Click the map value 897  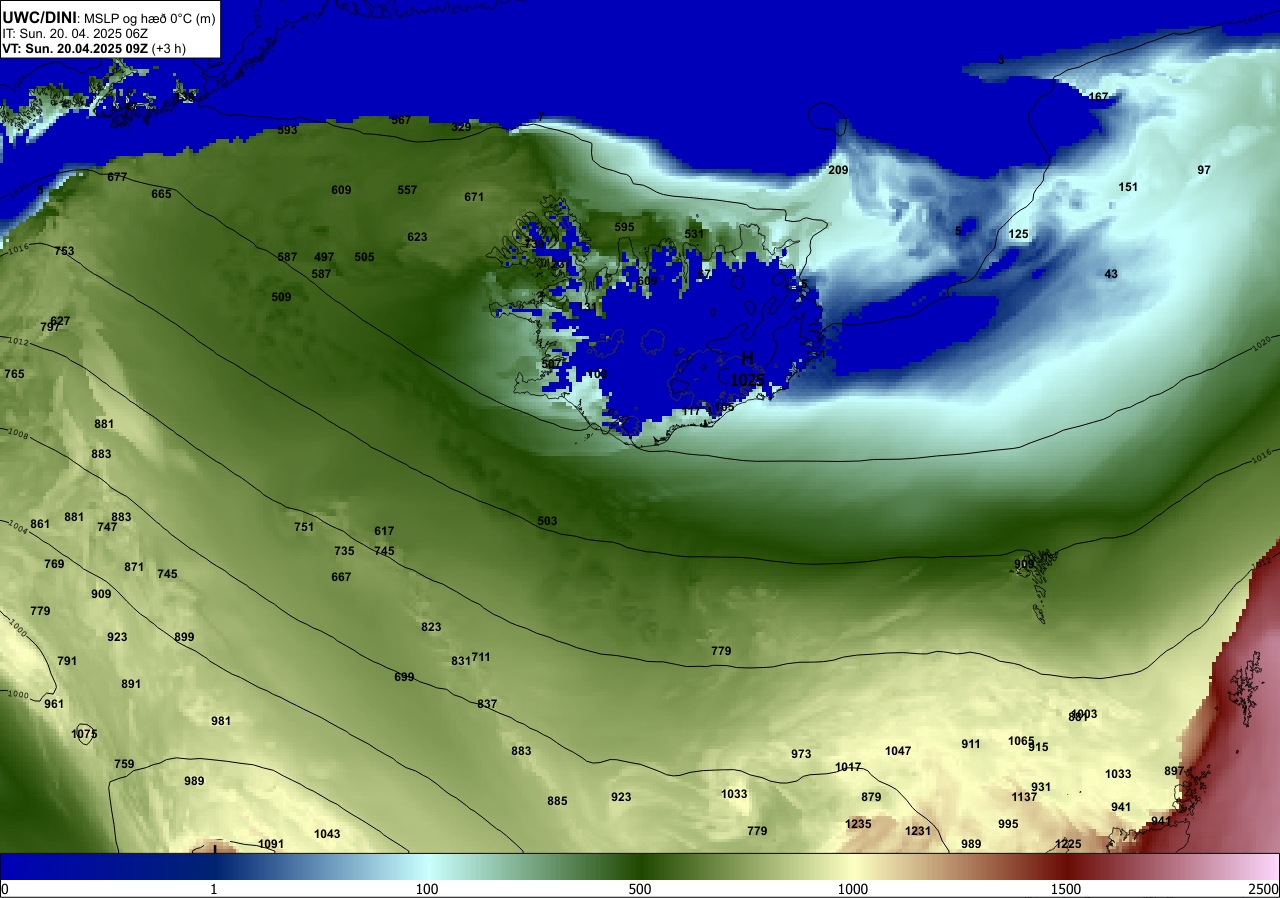[x=1174, y=771]
